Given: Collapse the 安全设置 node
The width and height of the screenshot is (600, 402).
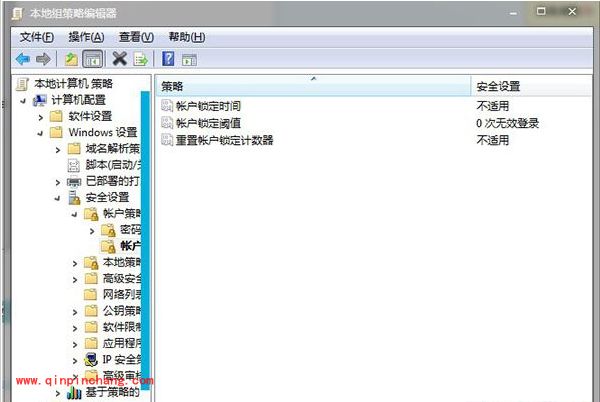Looking at the screenshot, I should (58, 198).
